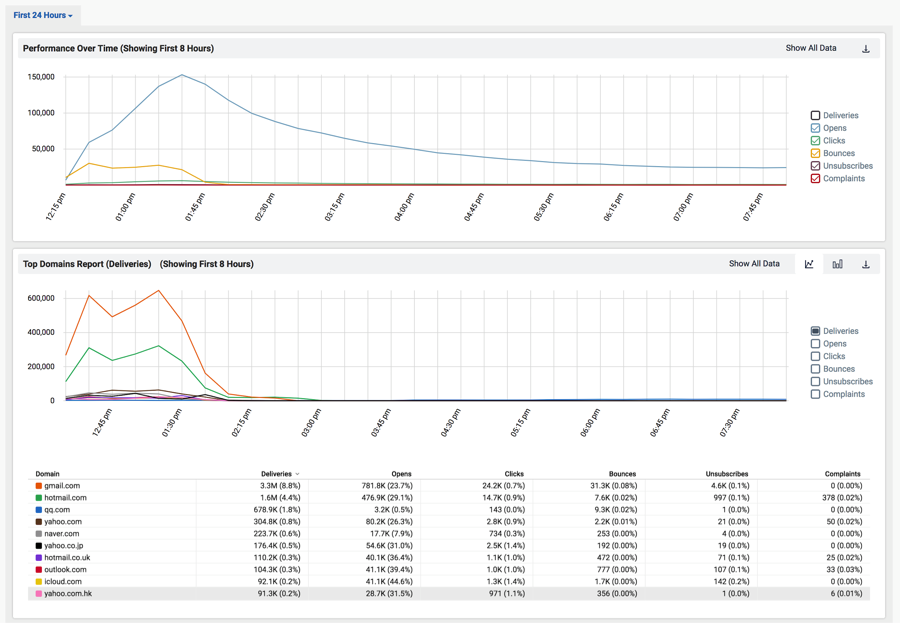Open the First 24 Hours time range dropdown

click(43, 16)
